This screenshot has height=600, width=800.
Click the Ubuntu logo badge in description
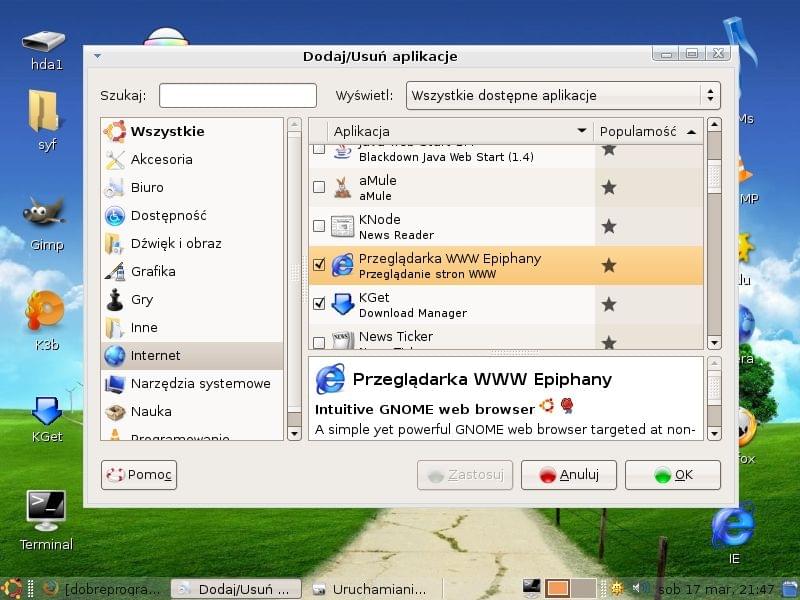[547, 406]
